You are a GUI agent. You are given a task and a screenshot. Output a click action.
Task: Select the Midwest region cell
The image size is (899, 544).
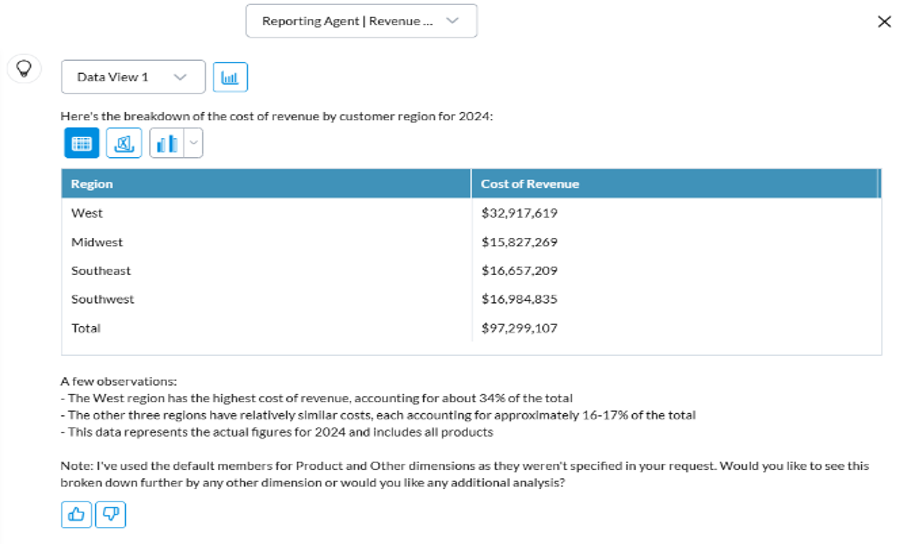pos(97,242)
